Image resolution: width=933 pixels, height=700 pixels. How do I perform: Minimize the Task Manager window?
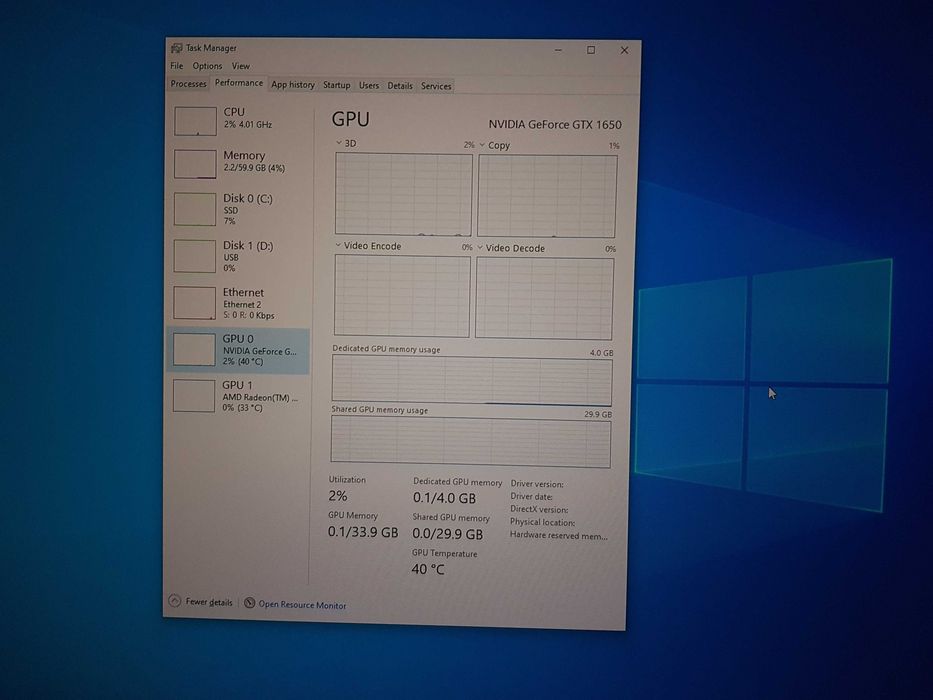coord(558,50)
